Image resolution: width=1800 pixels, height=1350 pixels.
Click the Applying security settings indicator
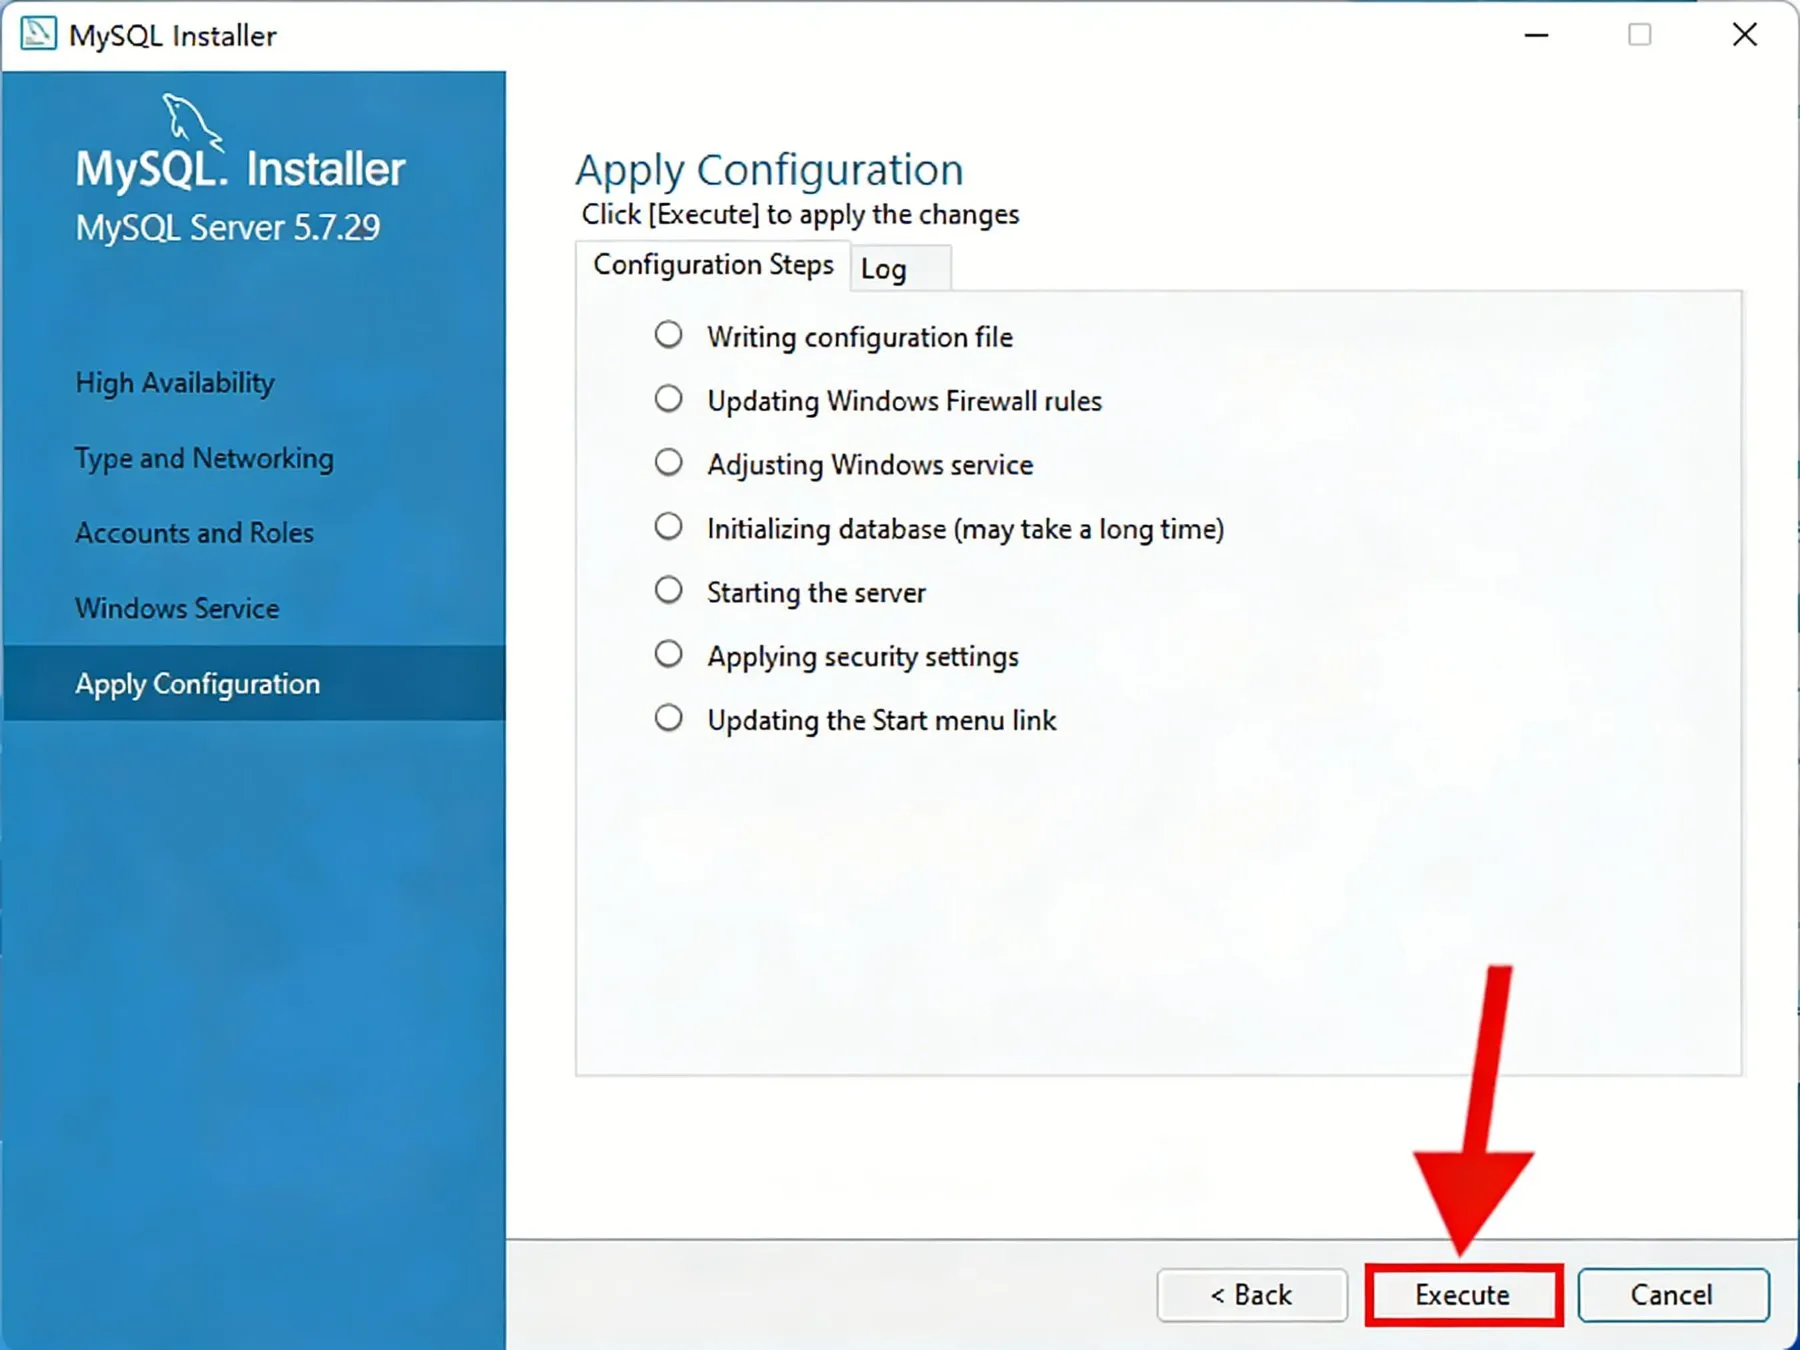pos(668,655)
